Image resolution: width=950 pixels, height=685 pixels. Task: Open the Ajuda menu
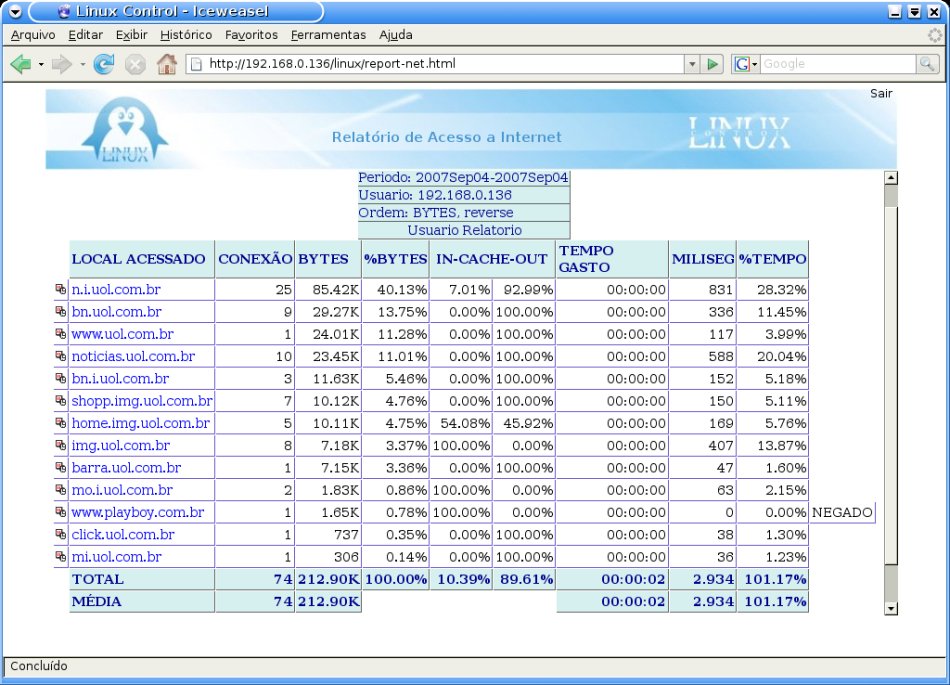(x=396, y=35)
